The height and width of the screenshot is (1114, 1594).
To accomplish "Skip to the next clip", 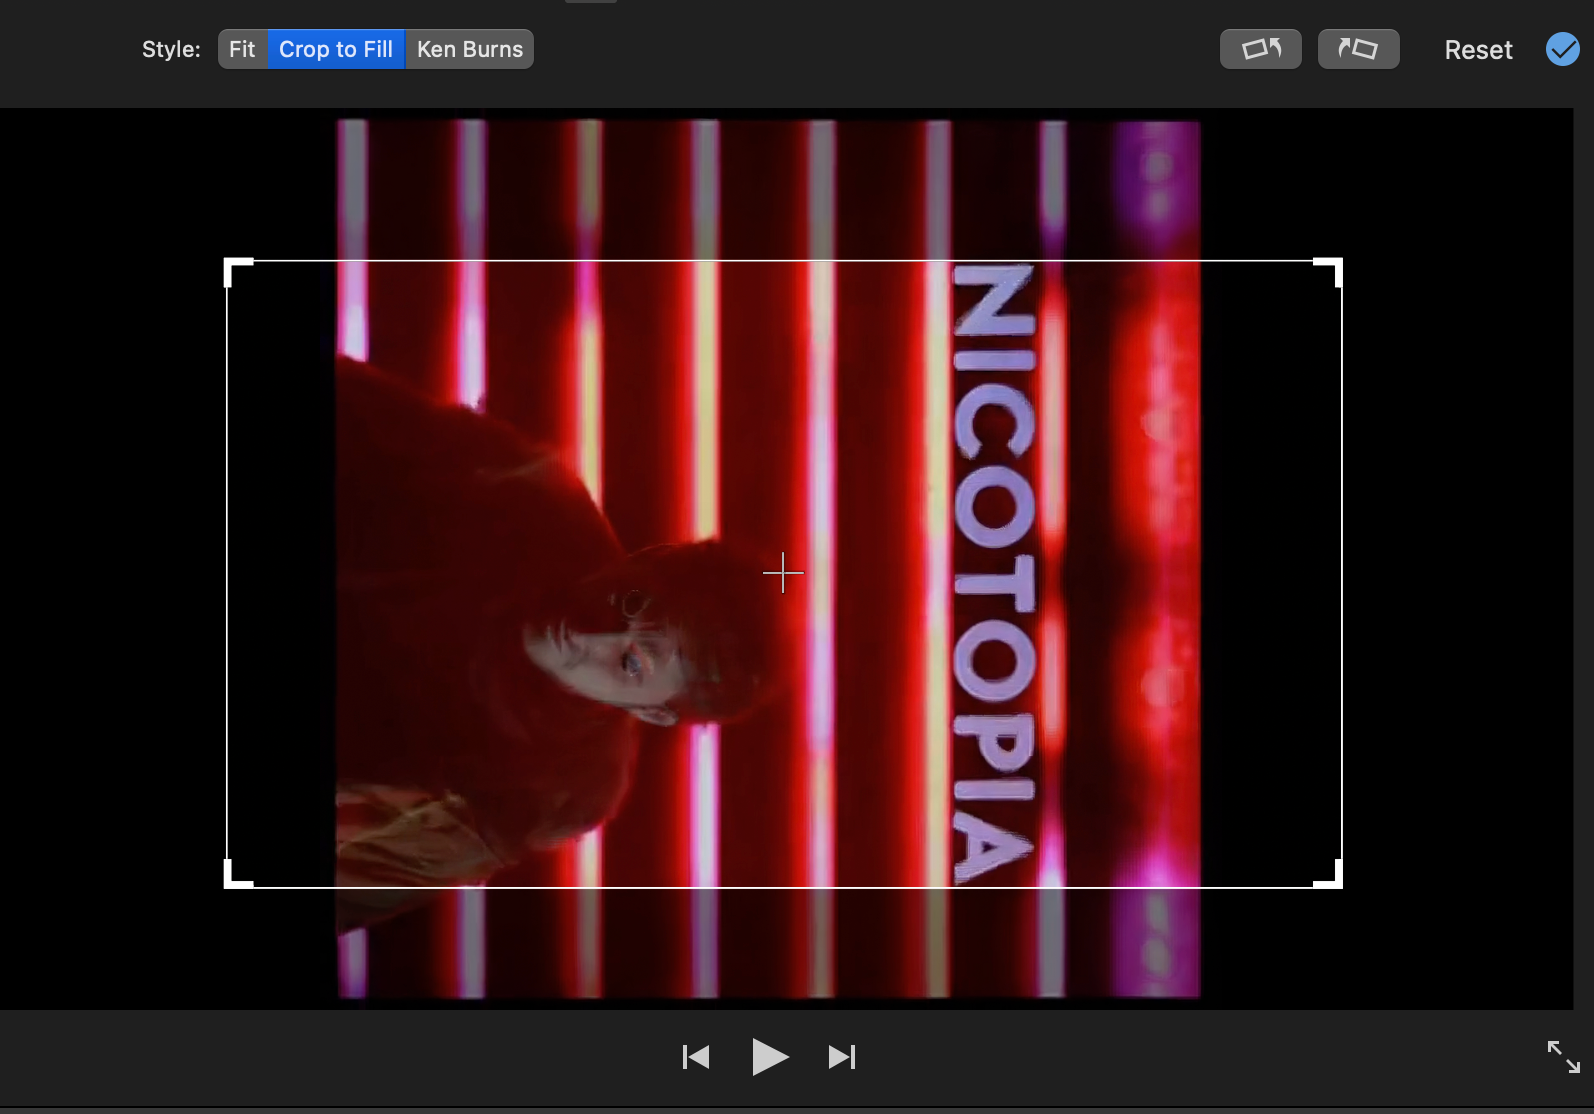I will click(842, 1057).
